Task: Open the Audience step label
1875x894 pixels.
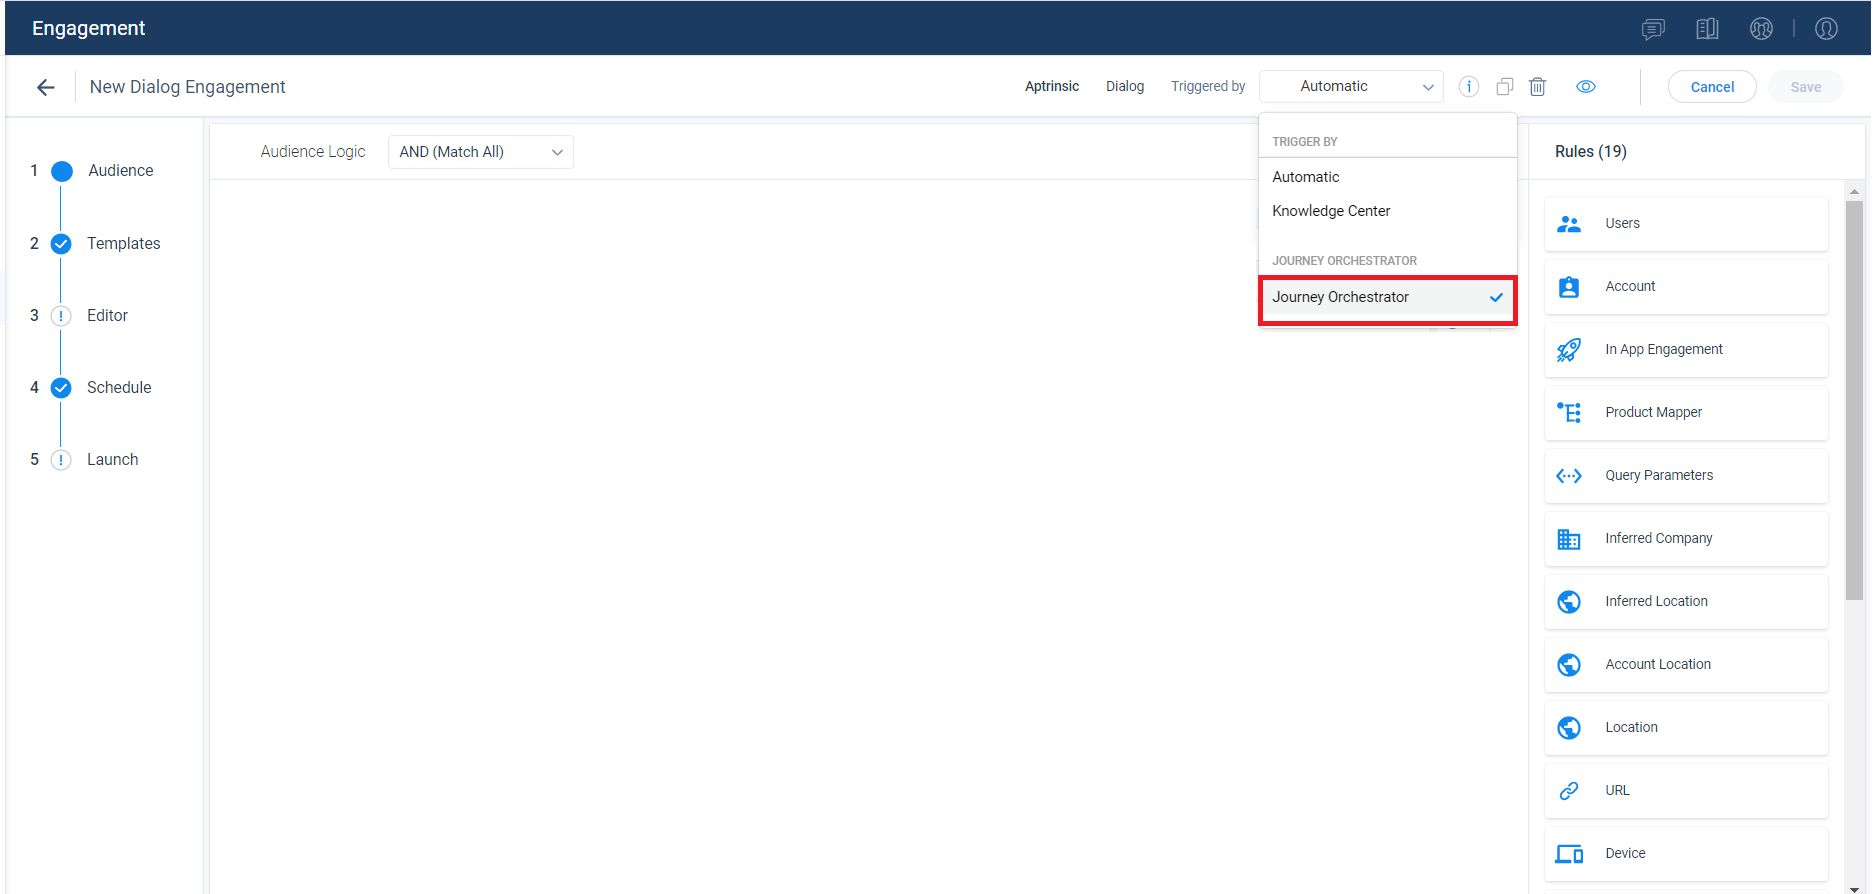Action: 121,171
